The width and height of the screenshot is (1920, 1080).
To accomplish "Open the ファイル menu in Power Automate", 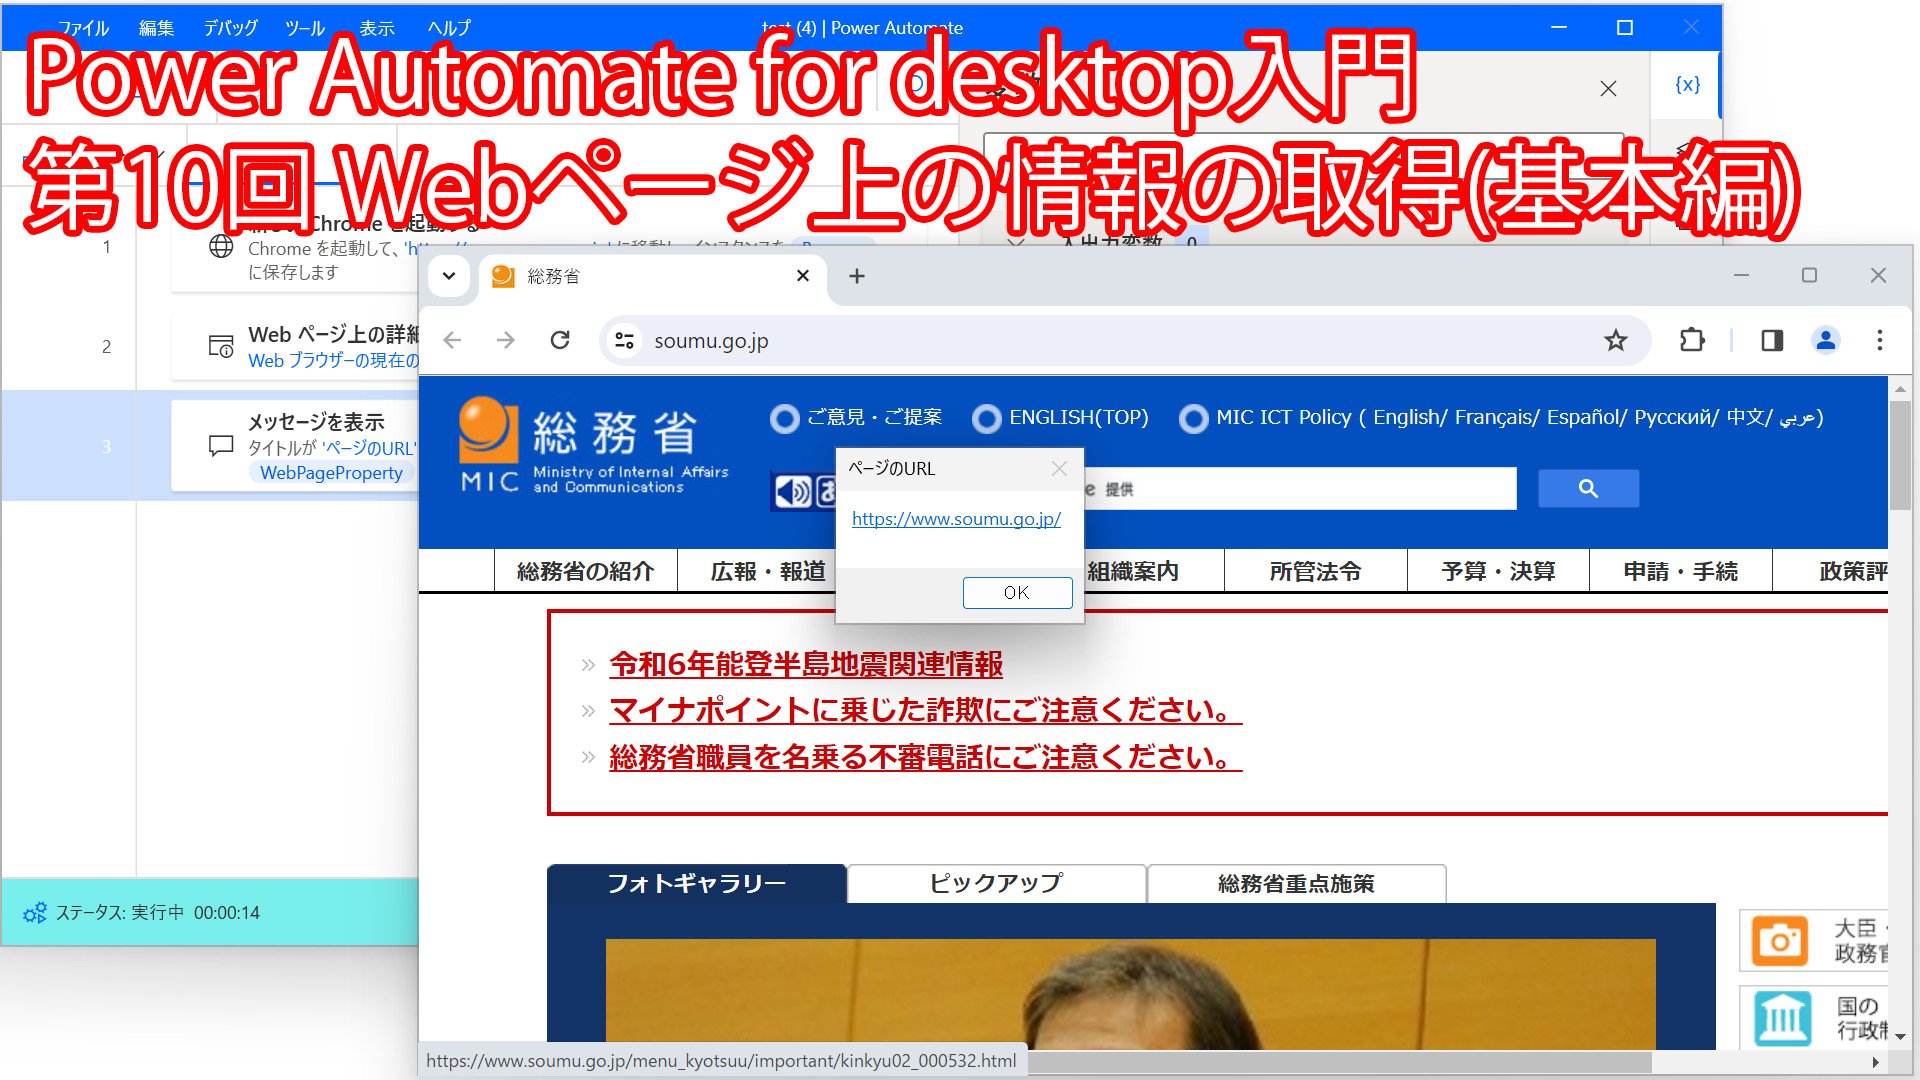I will (83, 28).
